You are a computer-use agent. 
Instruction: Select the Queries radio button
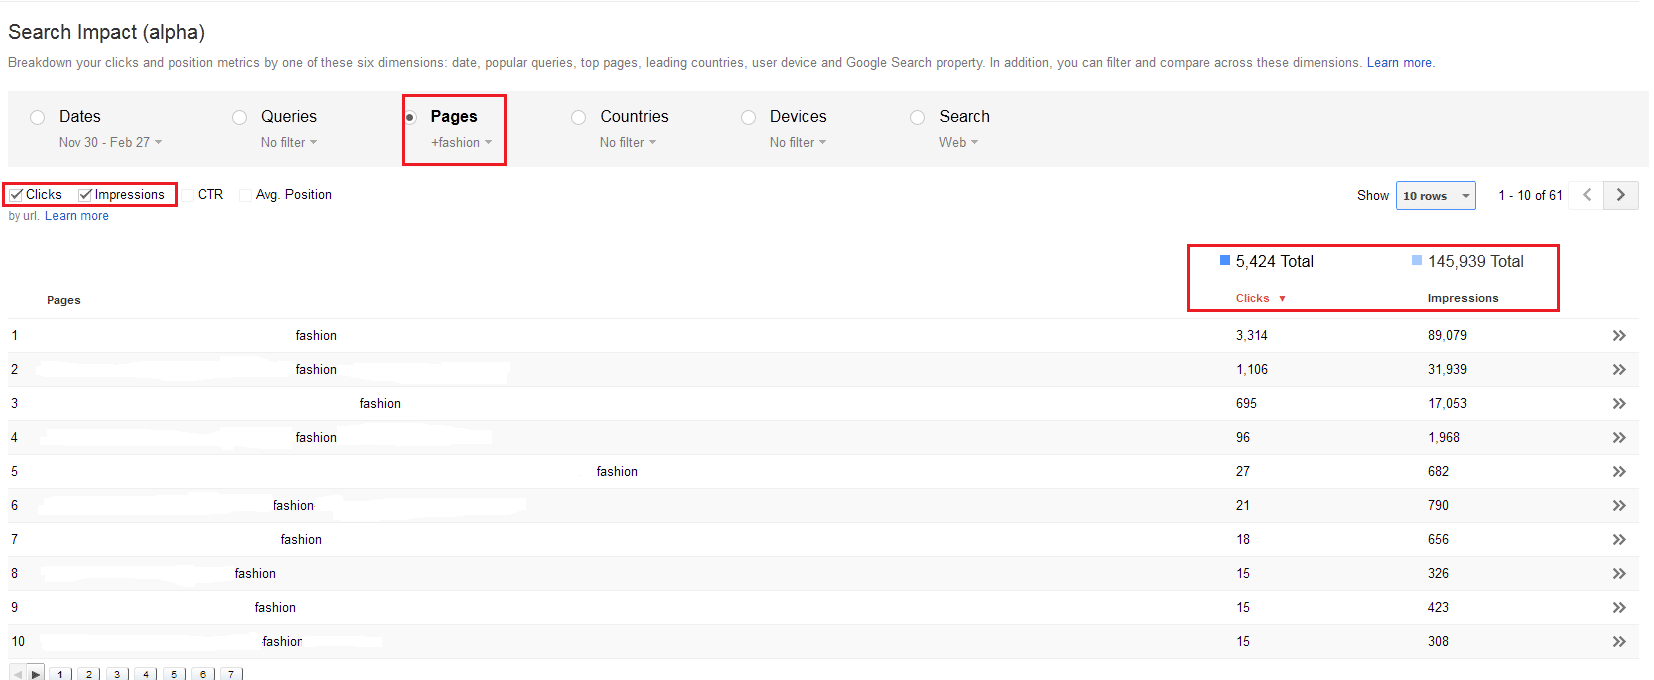(x=239, y=117)
